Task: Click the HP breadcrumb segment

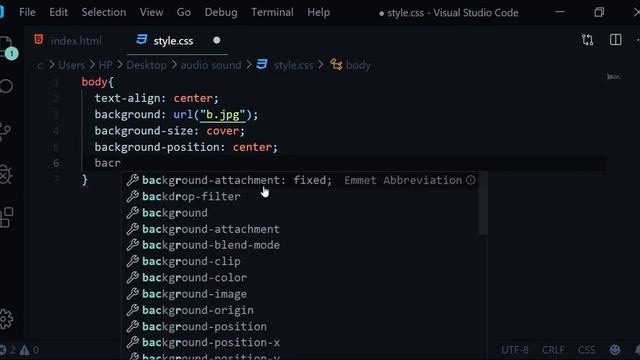Action: point(105,65)
